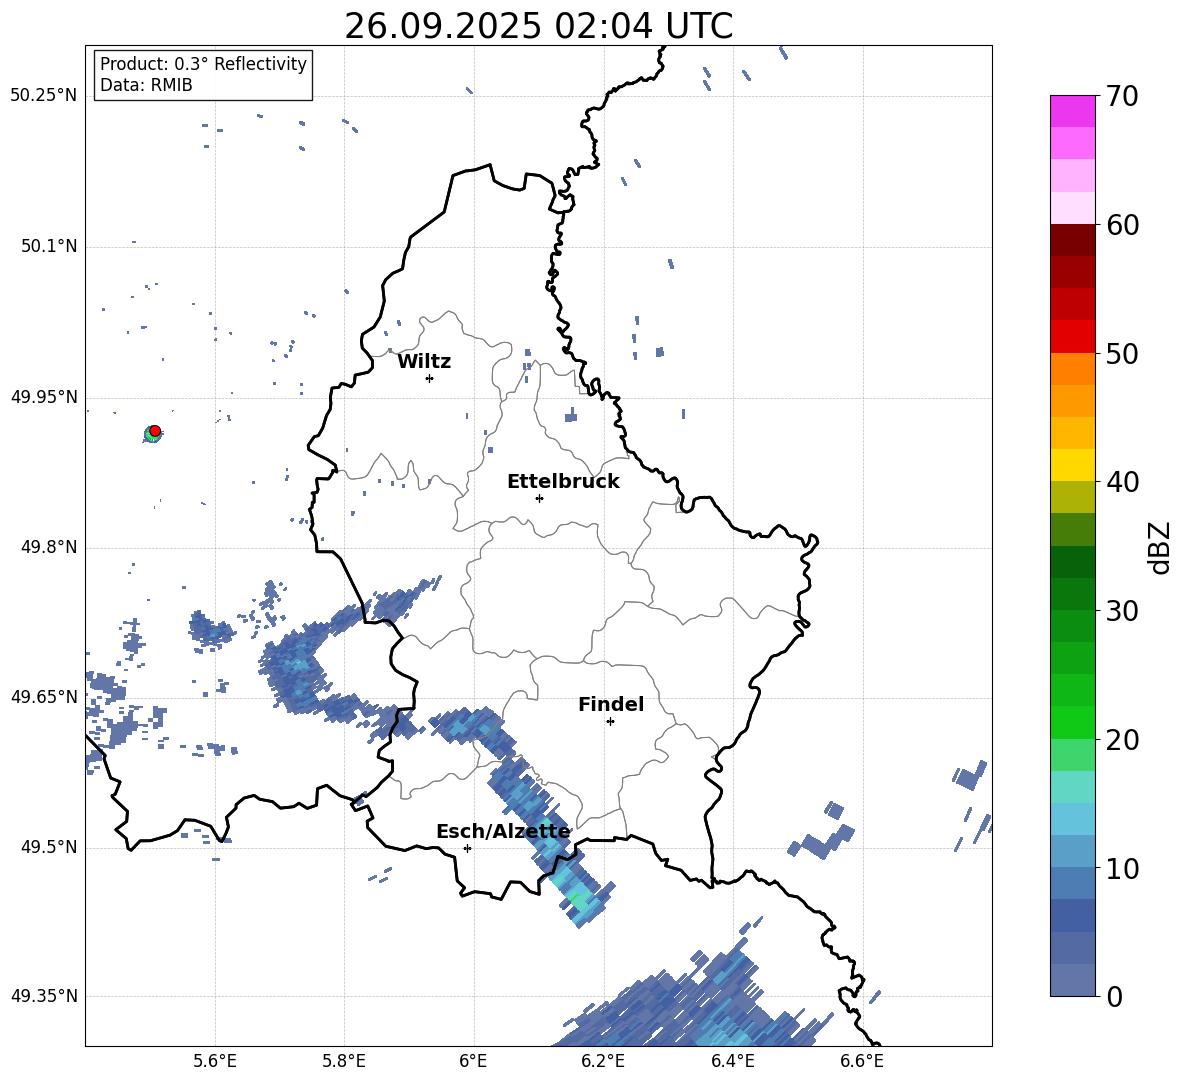Click the yellow colorbar segment above 40
Screen dimensions: 1184x1081
[x=1072, y=465]
